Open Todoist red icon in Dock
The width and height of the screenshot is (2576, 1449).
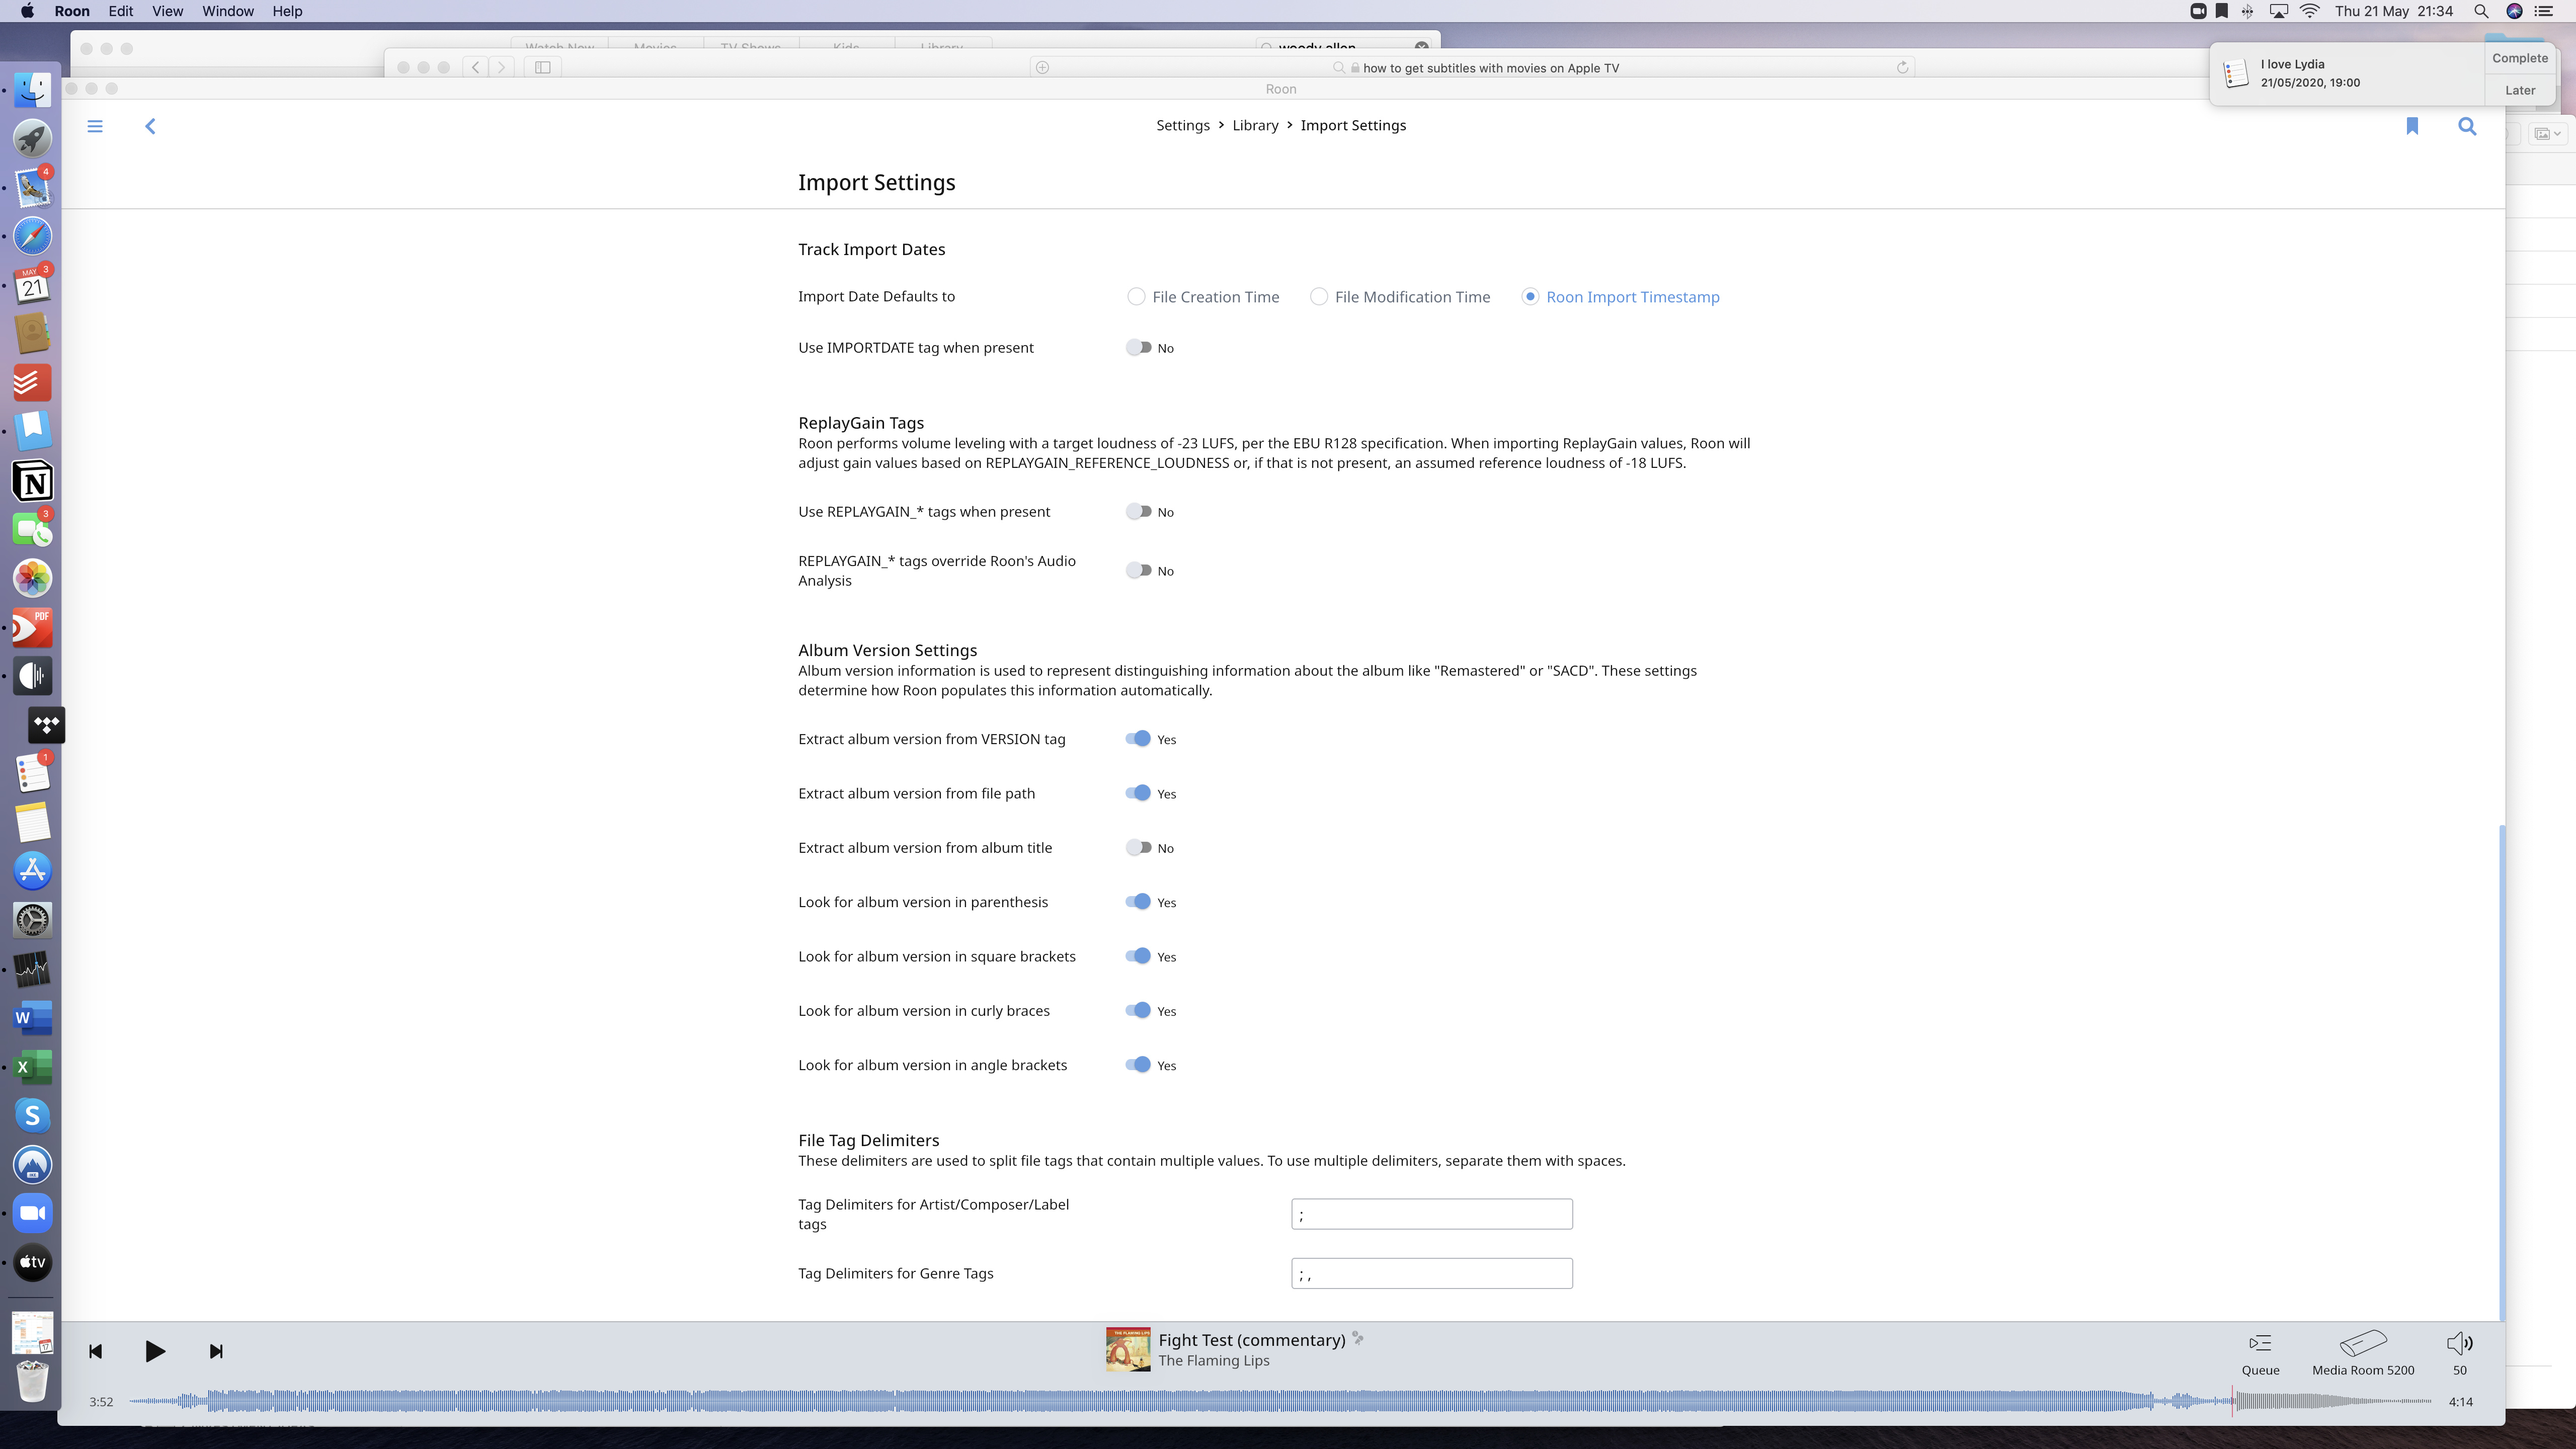pos(32,383)
